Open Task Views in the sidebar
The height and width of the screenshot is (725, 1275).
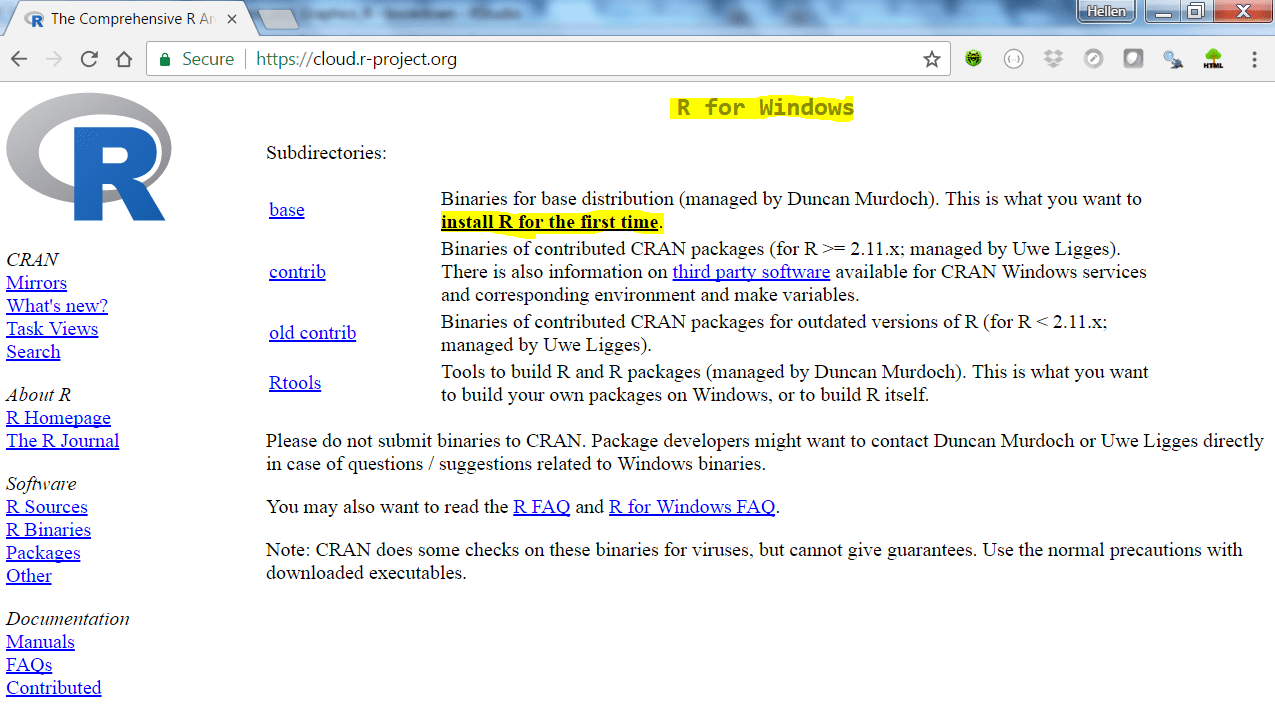[52, 329]
